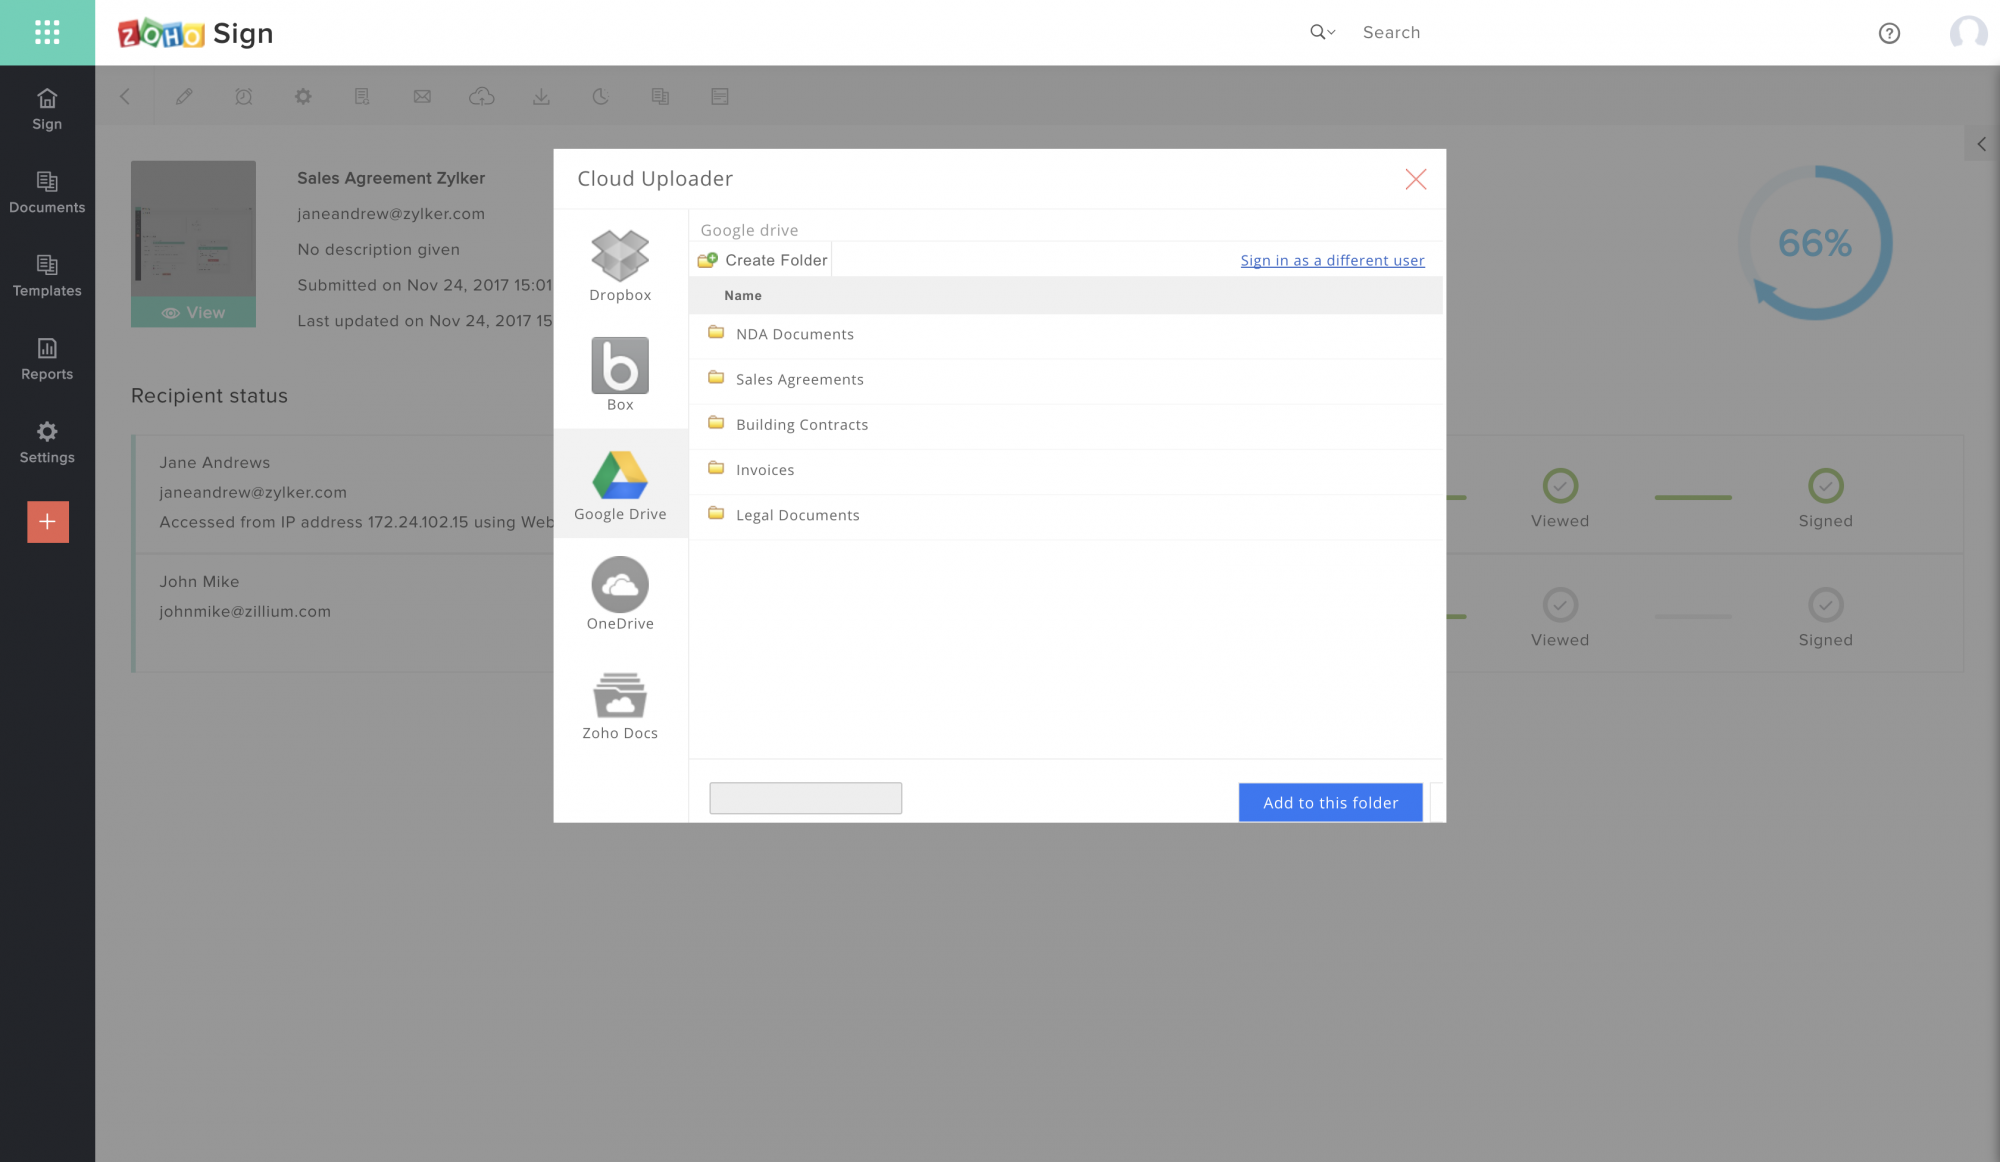Open the Reports sidebar section
2000x1162 pixels.
click(47, 359)
